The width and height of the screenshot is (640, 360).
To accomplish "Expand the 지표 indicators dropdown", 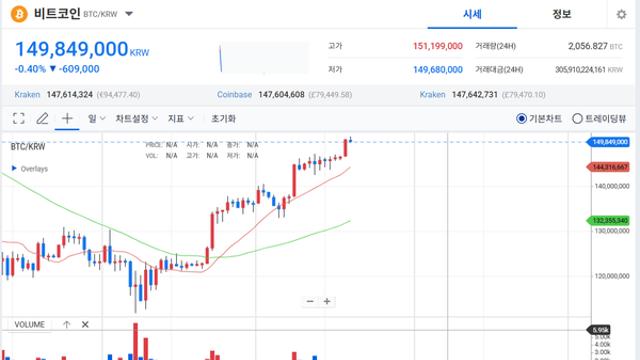I will tap(180, 118).
